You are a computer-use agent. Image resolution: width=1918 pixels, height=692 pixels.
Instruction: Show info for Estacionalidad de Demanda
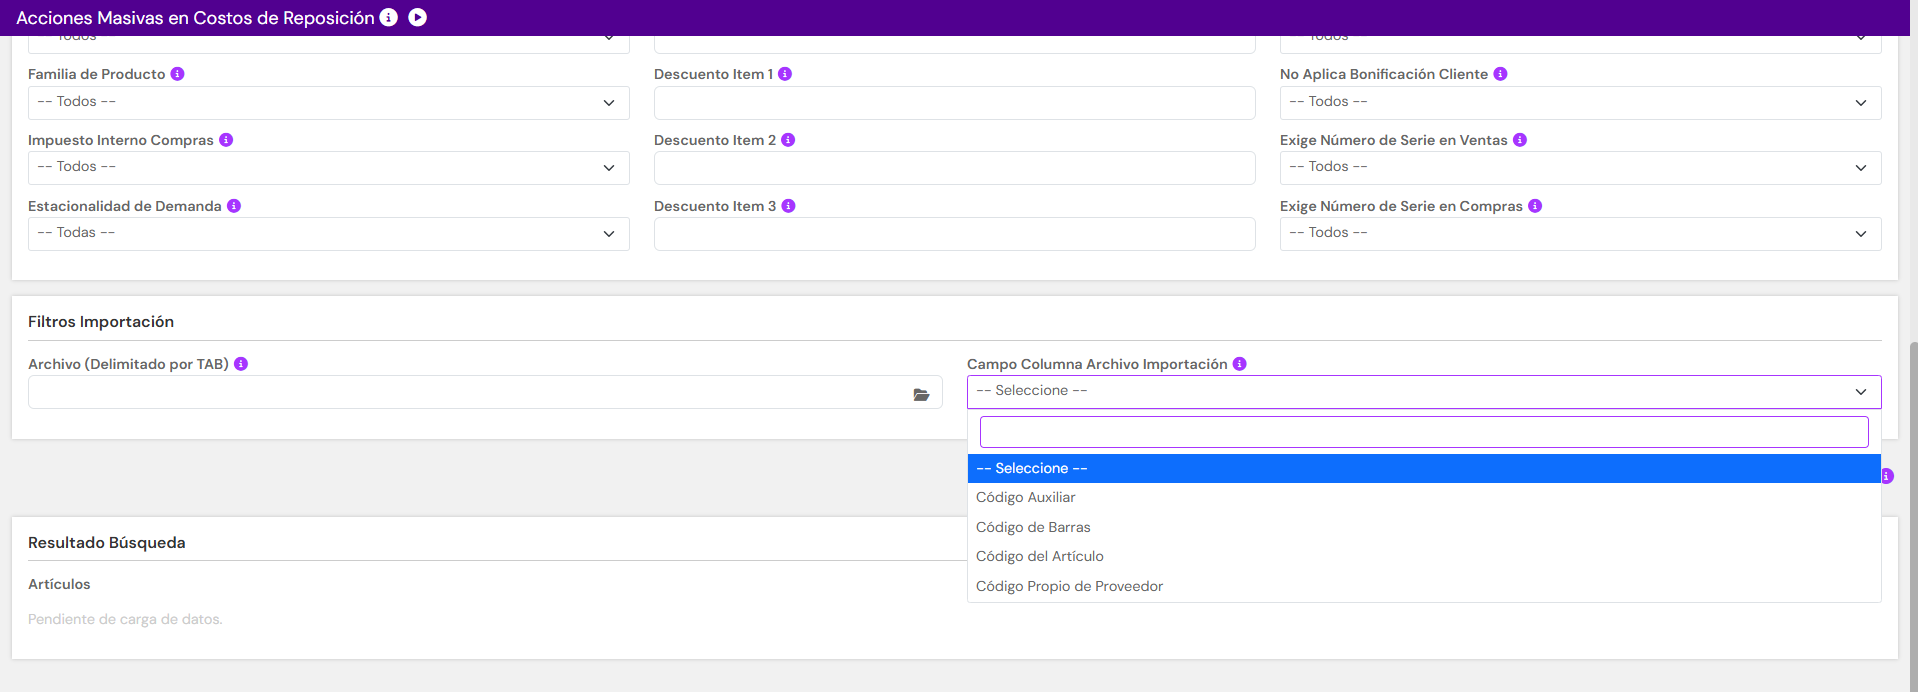coord(234,206)
